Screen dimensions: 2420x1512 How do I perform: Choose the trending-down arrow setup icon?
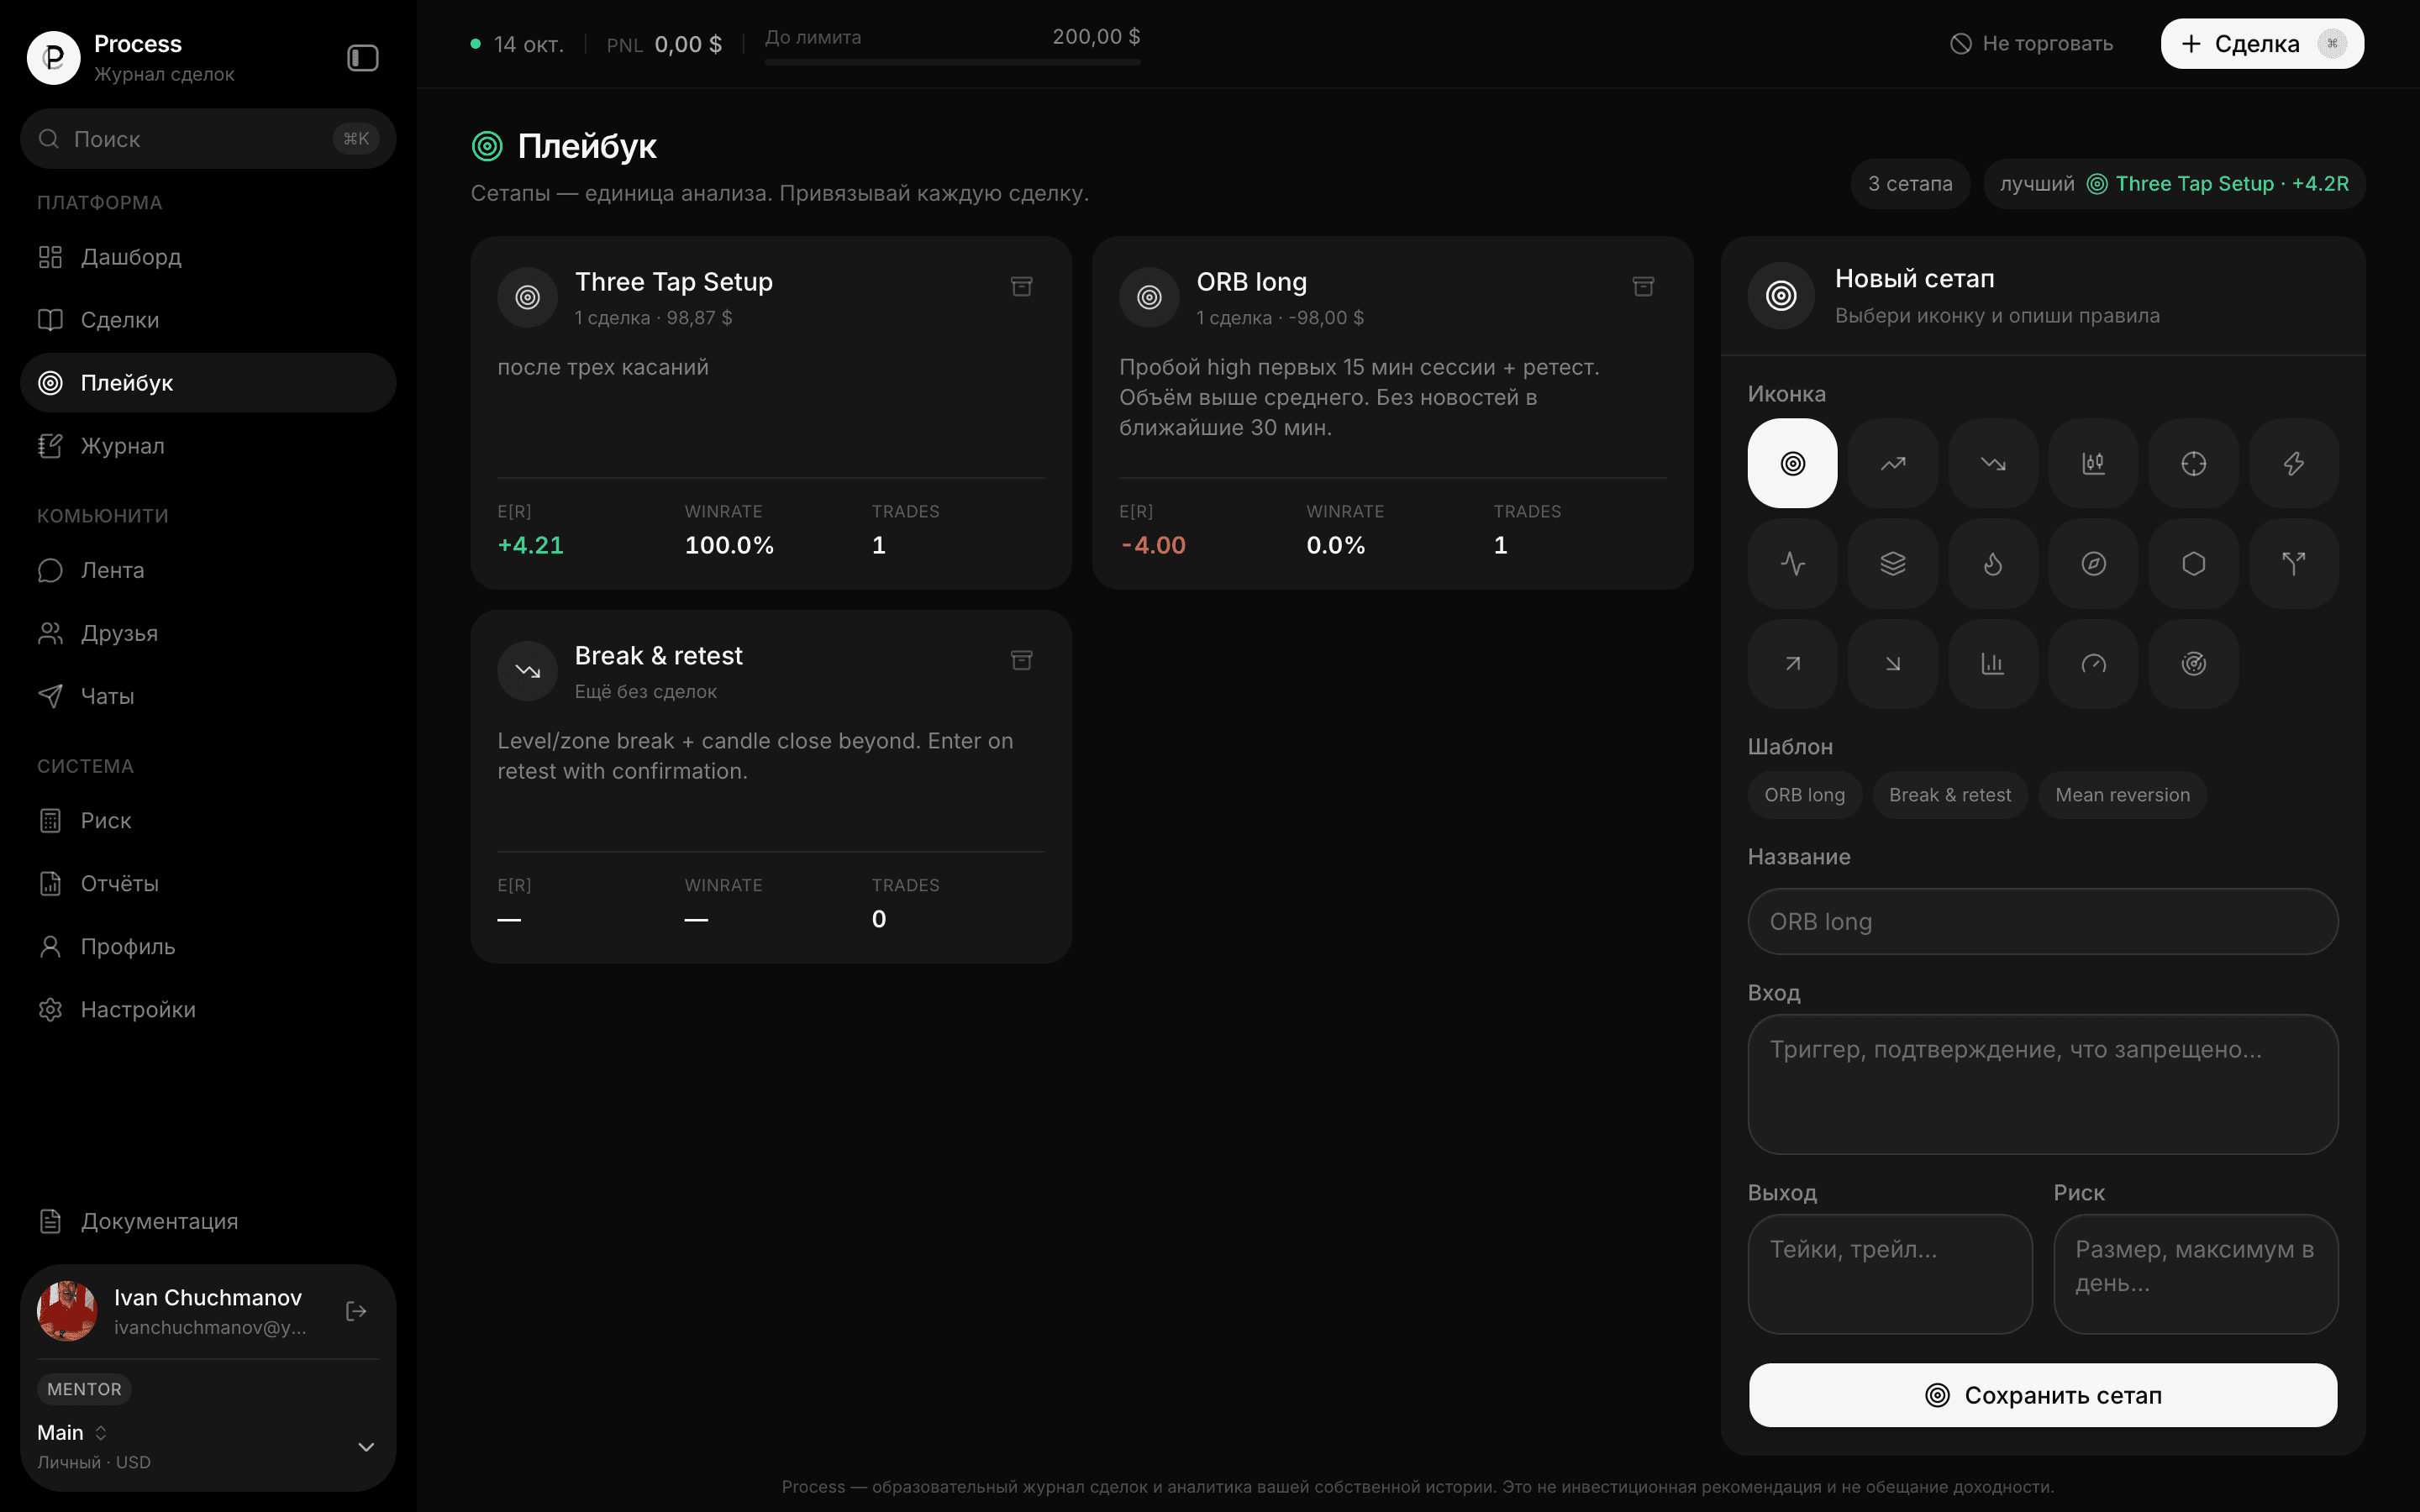pyautogui.click(x=1992, y=463)
